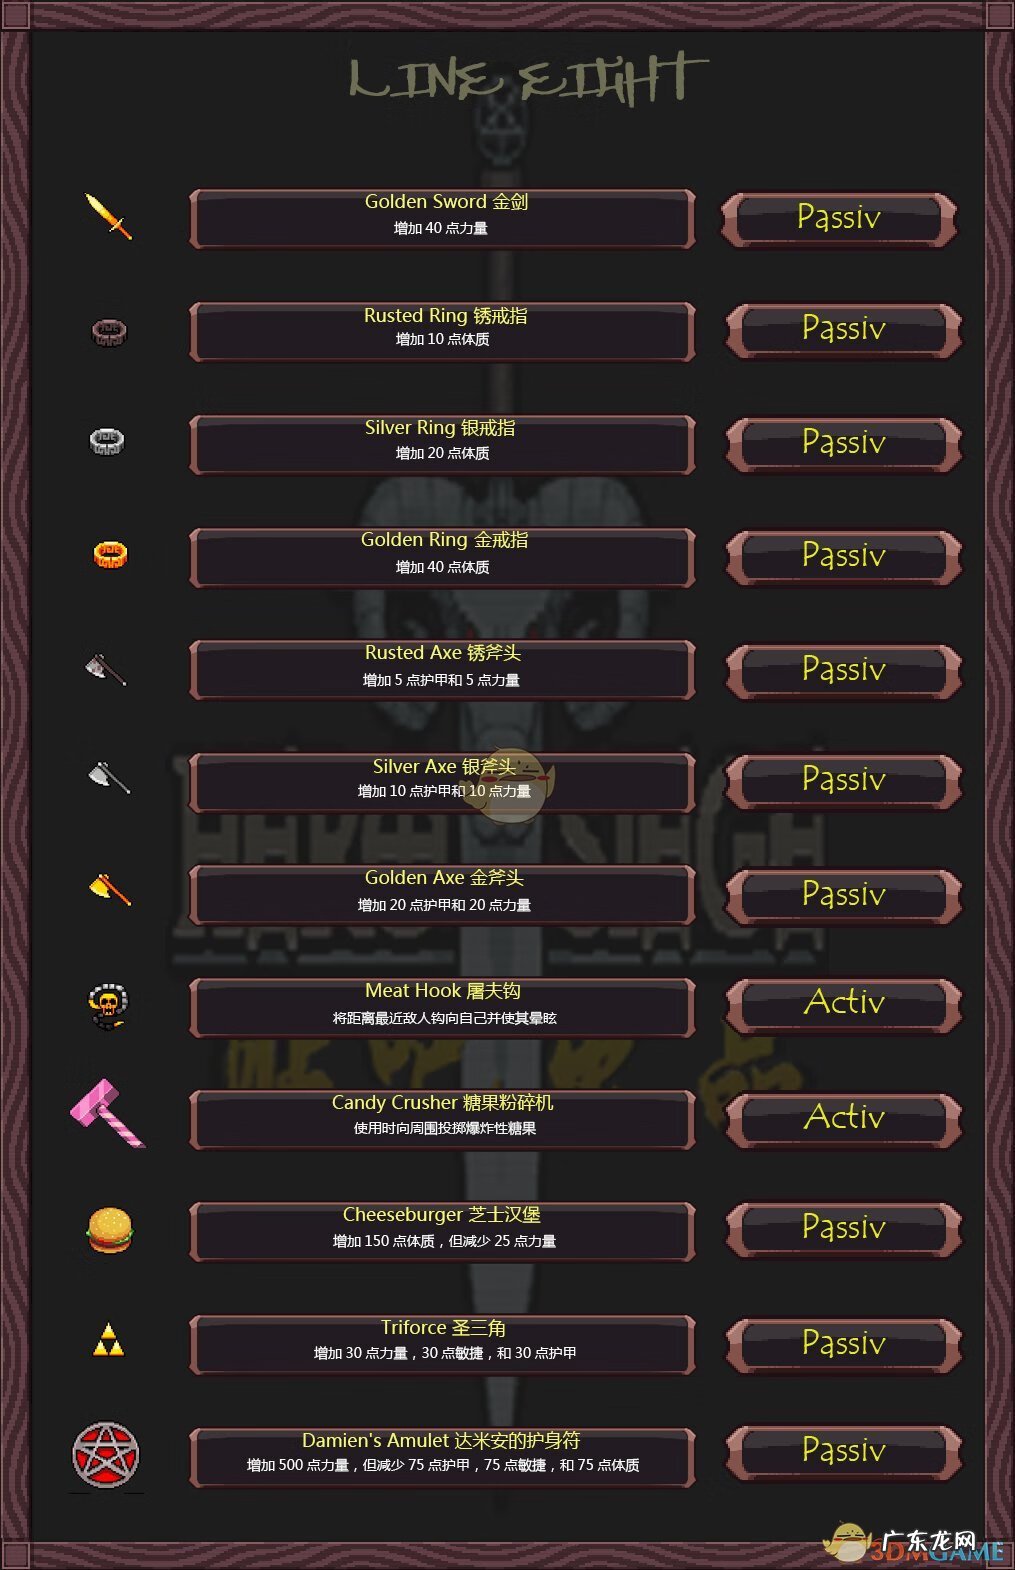Open the Cheeseburger description panel
Image resolution: width=1015 pixels, height=1570 pixels.
tap(442, 1231)
